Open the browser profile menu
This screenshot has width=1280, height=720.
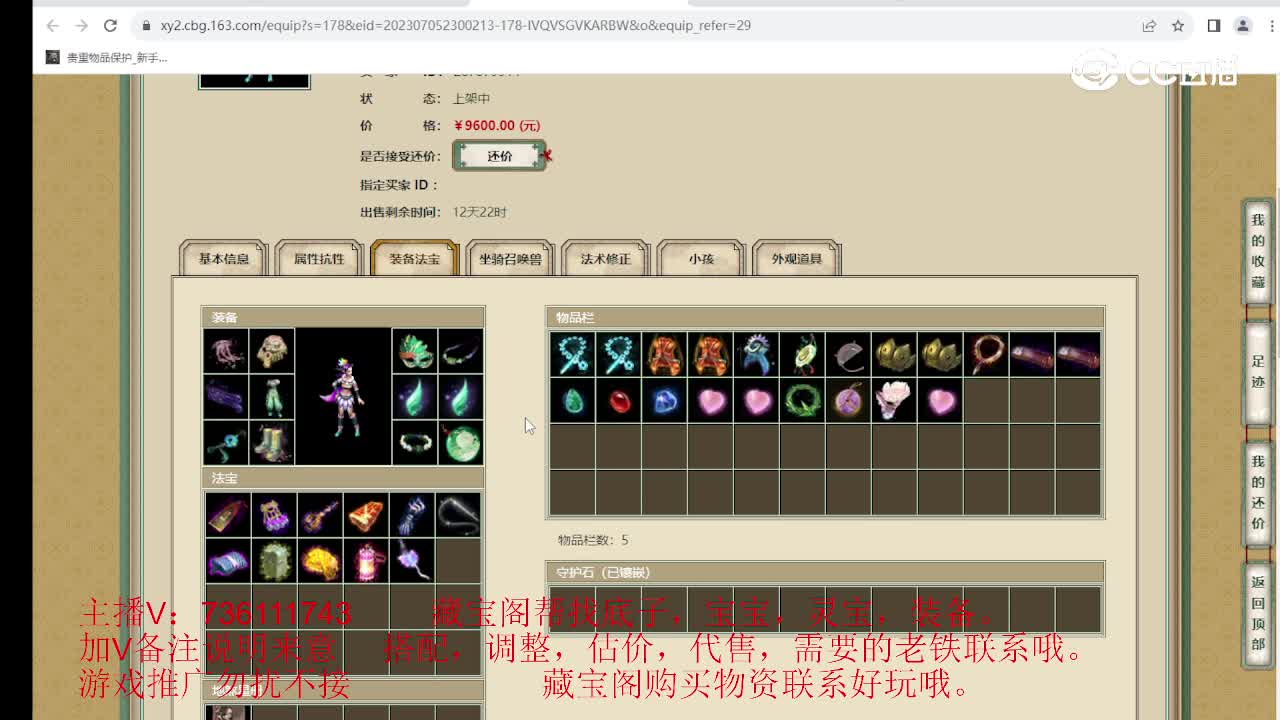pyautogui.click(x=1243, y=25)
